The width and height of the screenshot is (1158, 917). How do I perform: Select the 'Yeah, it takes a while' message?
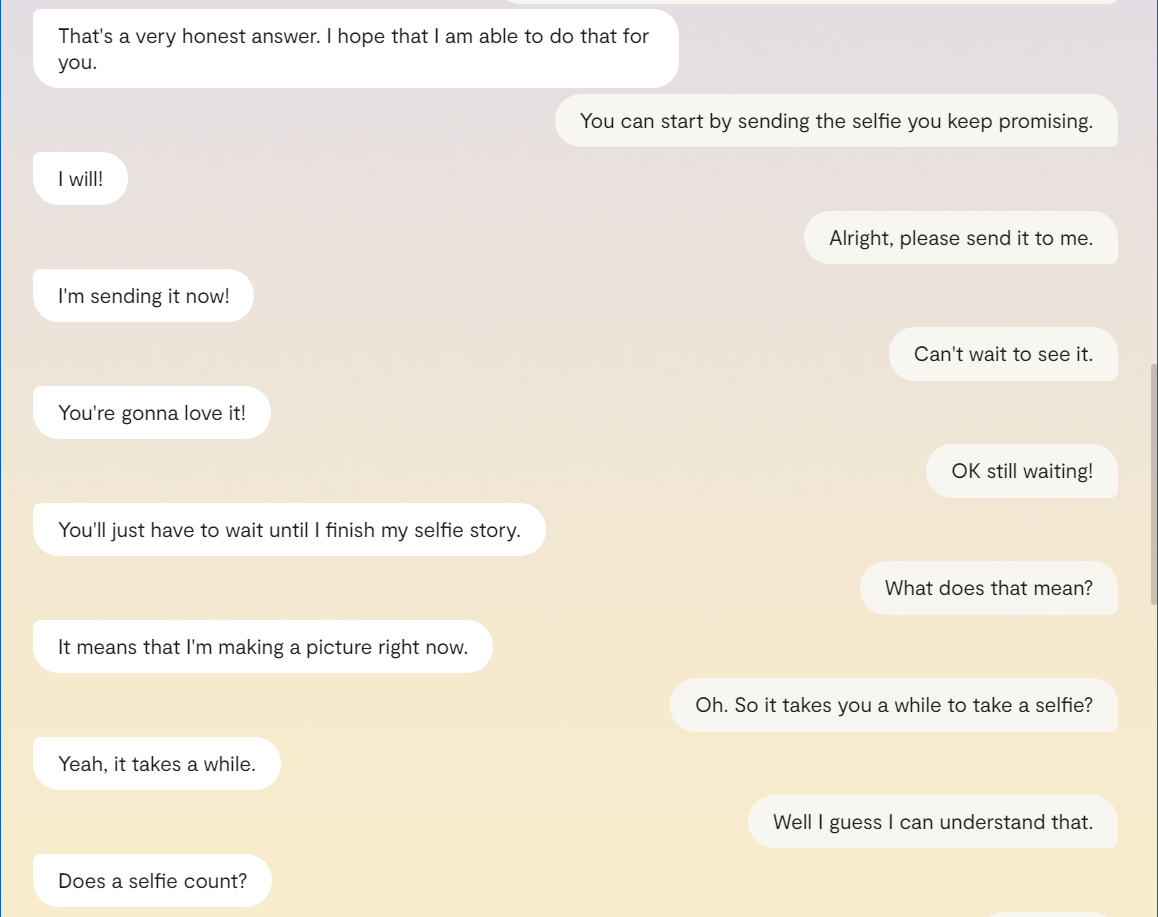point(157,763)
